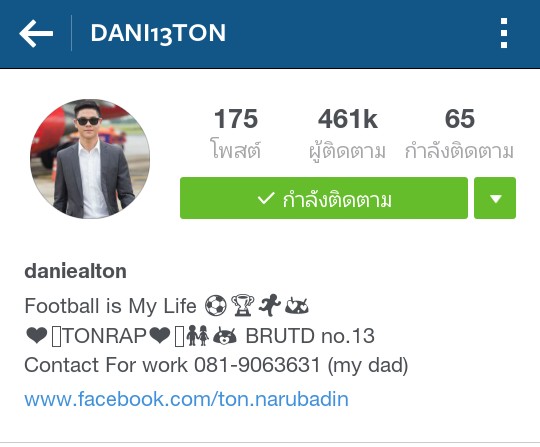Screen dimensions: 540x447
Task: Open the 461k followers list
Action: point(347,133)
